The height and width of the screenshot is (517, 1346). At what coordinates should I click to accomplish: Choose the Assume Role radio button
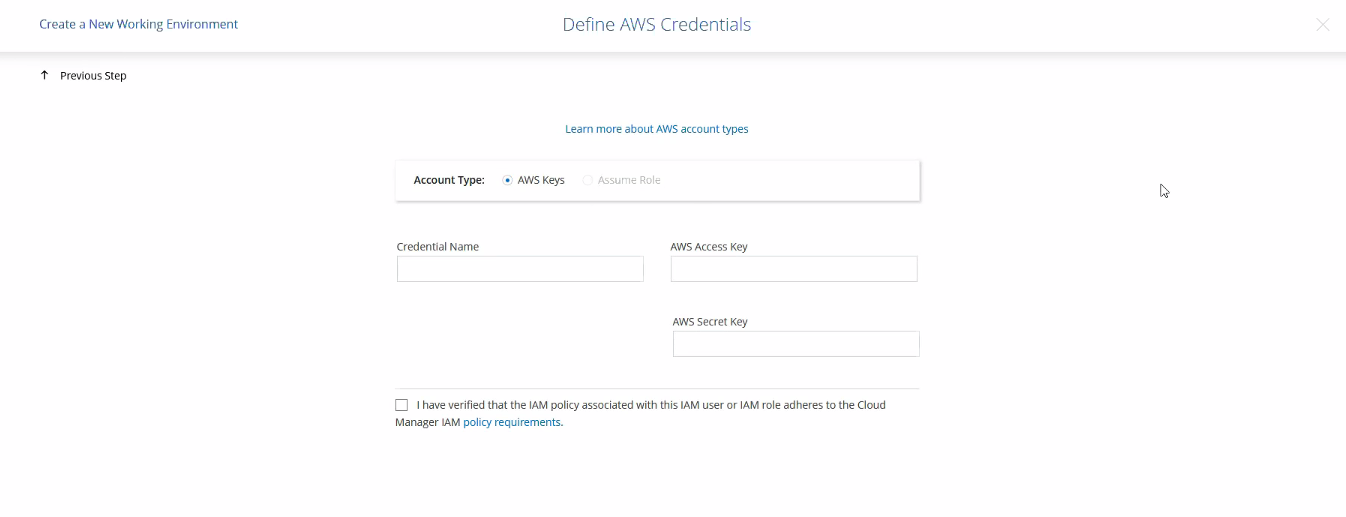click(588, 180)
